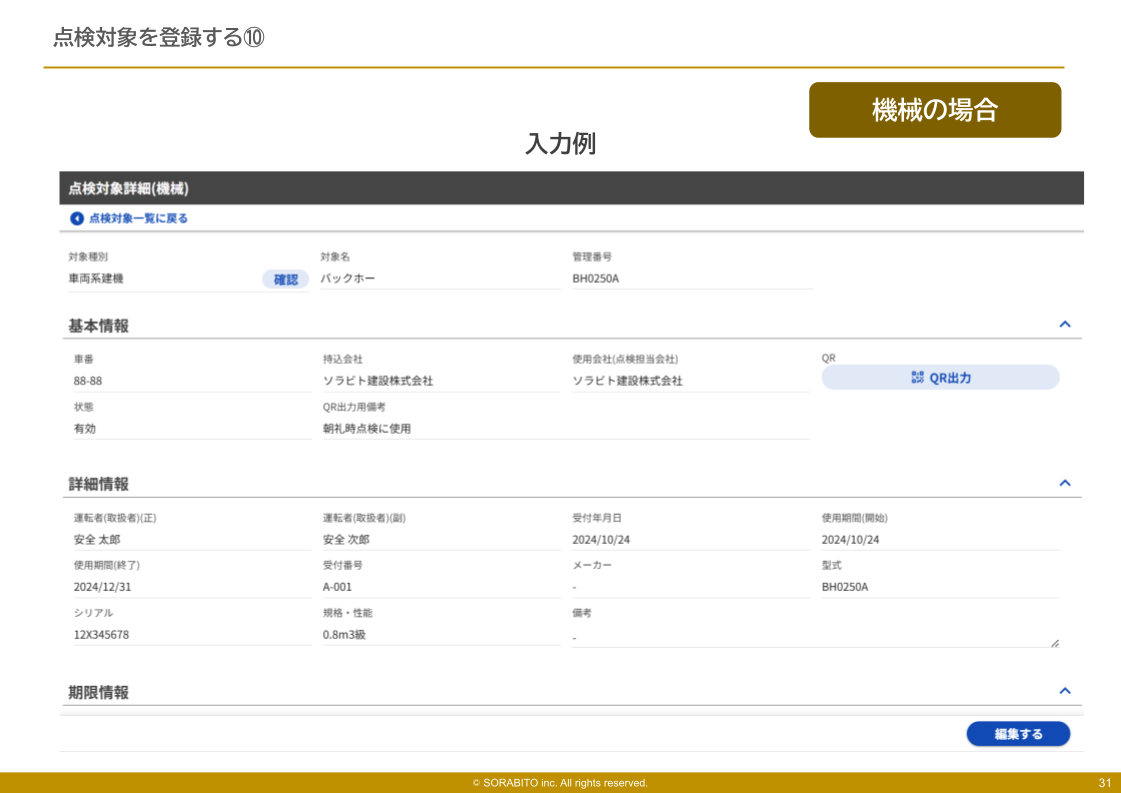Image resolution: width=1121 pixels, height=793 pixels.
Task: Toggle the 期限情報 section chevron
Action: point(1065,690)
